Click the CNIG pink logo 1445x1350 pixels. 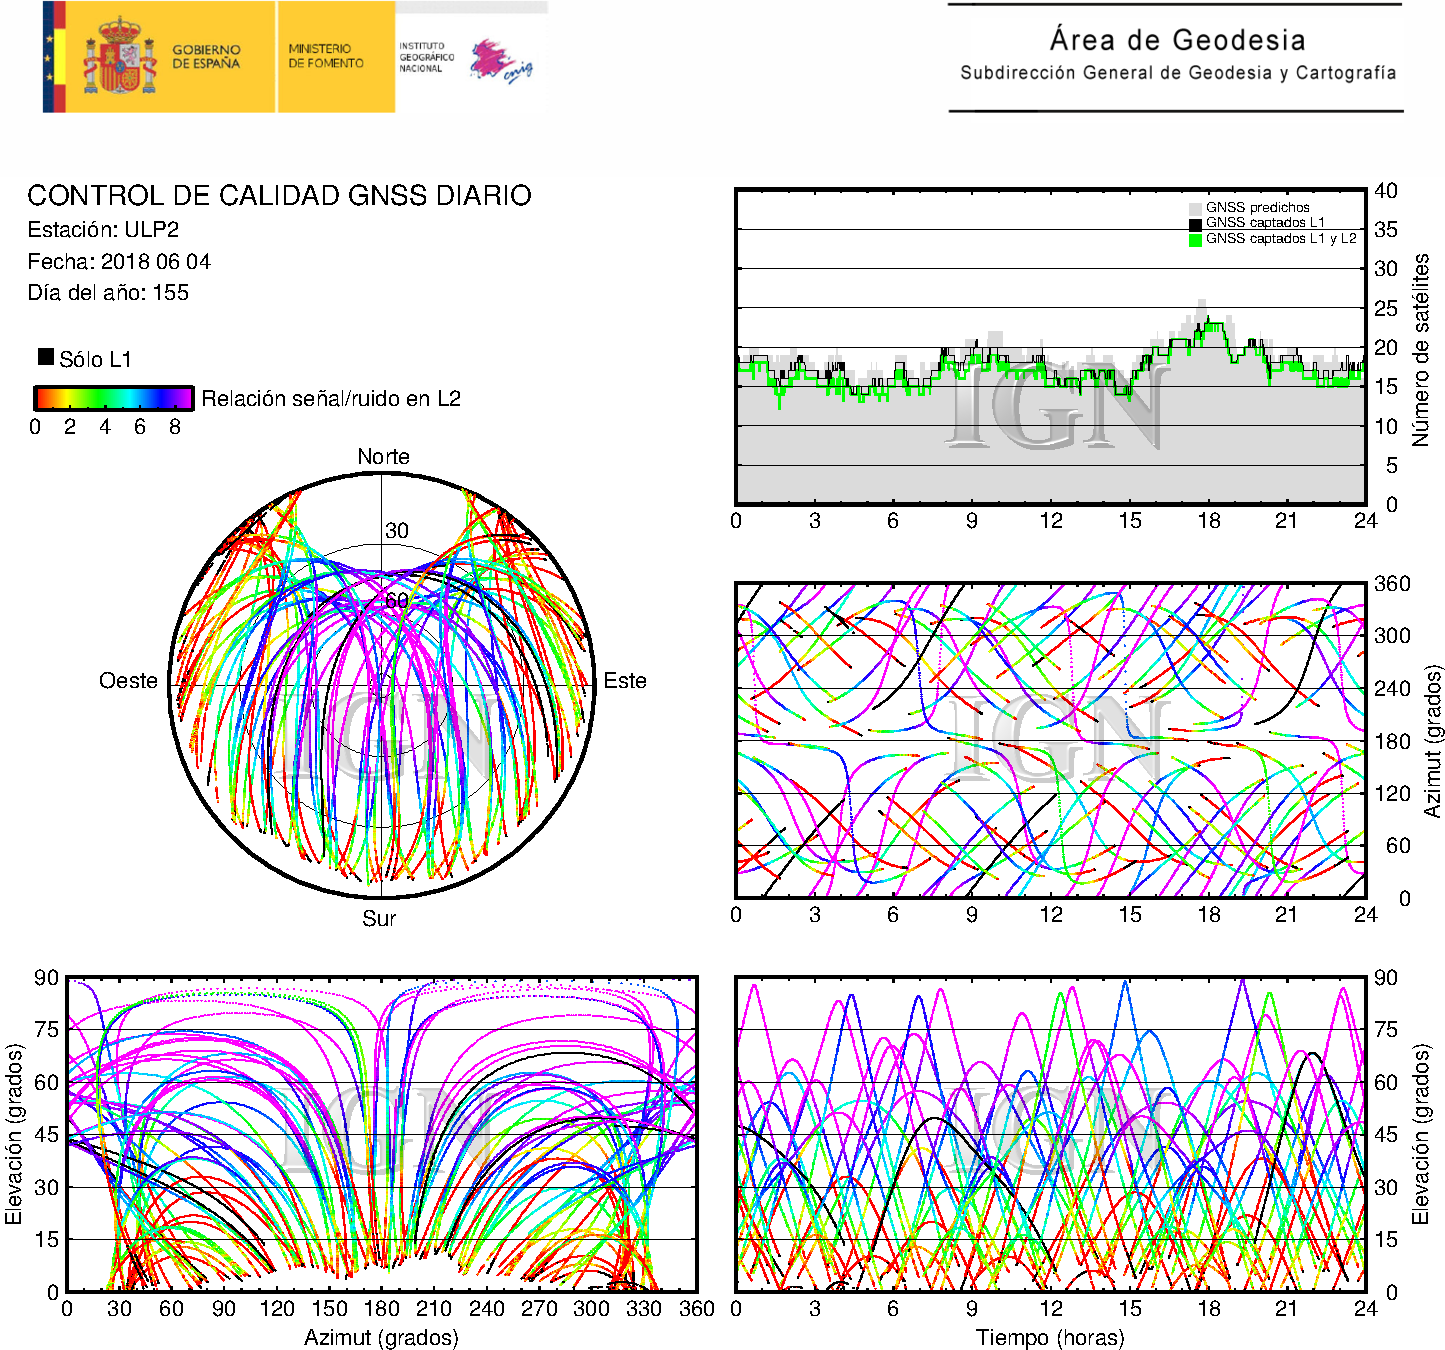pos(500,61)
